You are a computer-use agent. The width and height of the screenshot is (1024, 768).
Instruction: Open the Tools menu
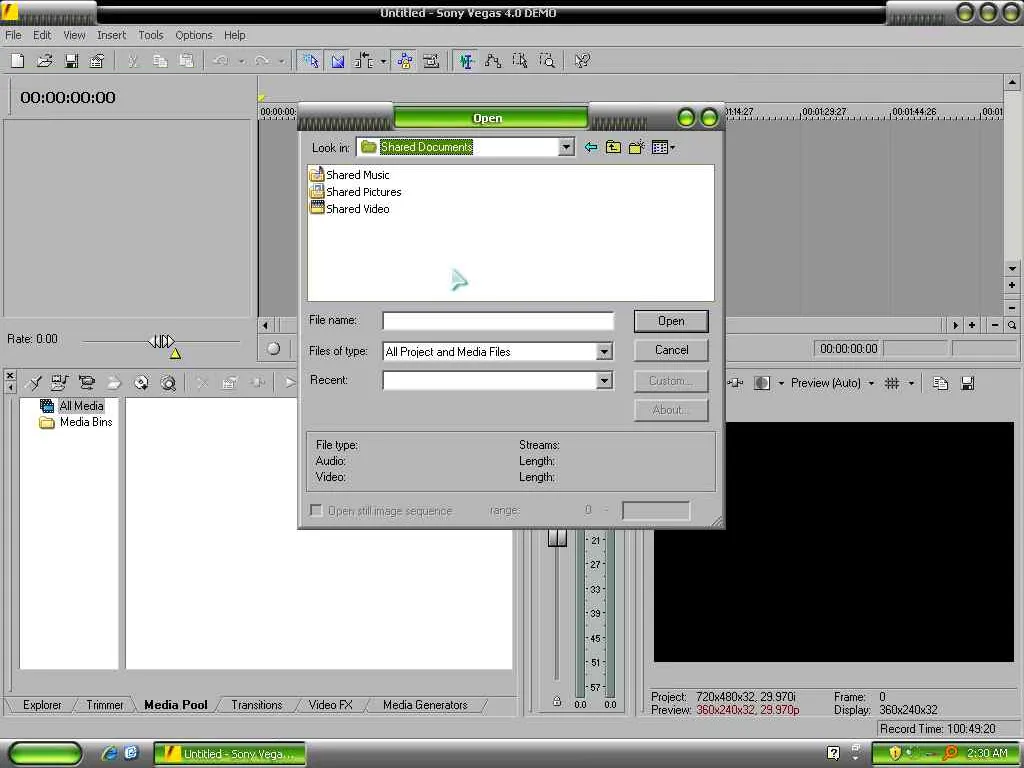150,35
